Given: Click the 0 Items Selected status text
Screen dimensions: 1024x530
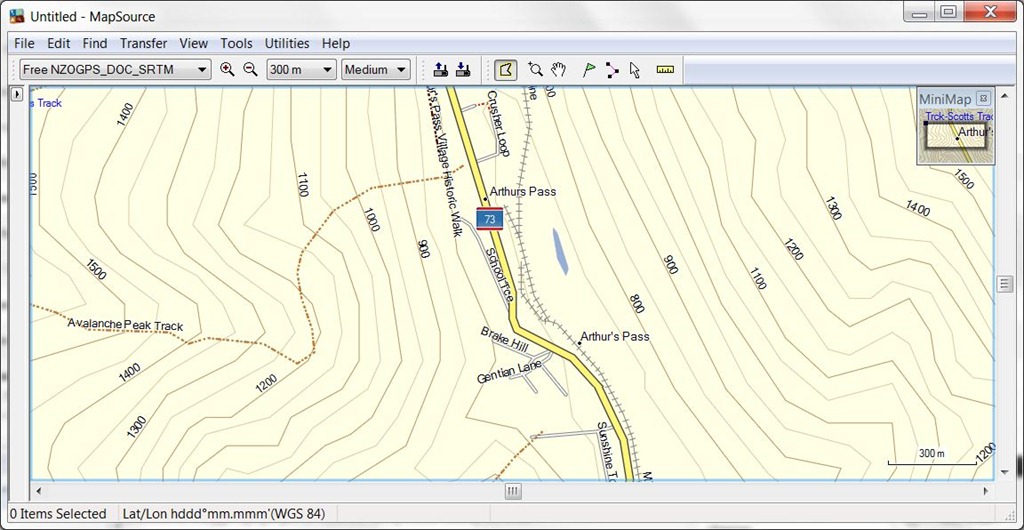Looking at the screenshot, I should [58, 514].
